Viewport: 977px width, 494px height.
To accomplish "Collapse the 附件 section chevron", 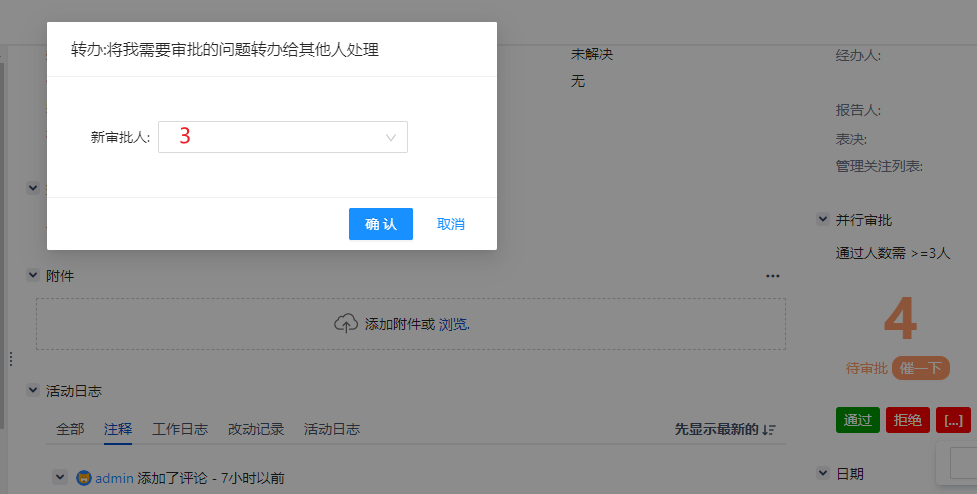I will 33,275.
